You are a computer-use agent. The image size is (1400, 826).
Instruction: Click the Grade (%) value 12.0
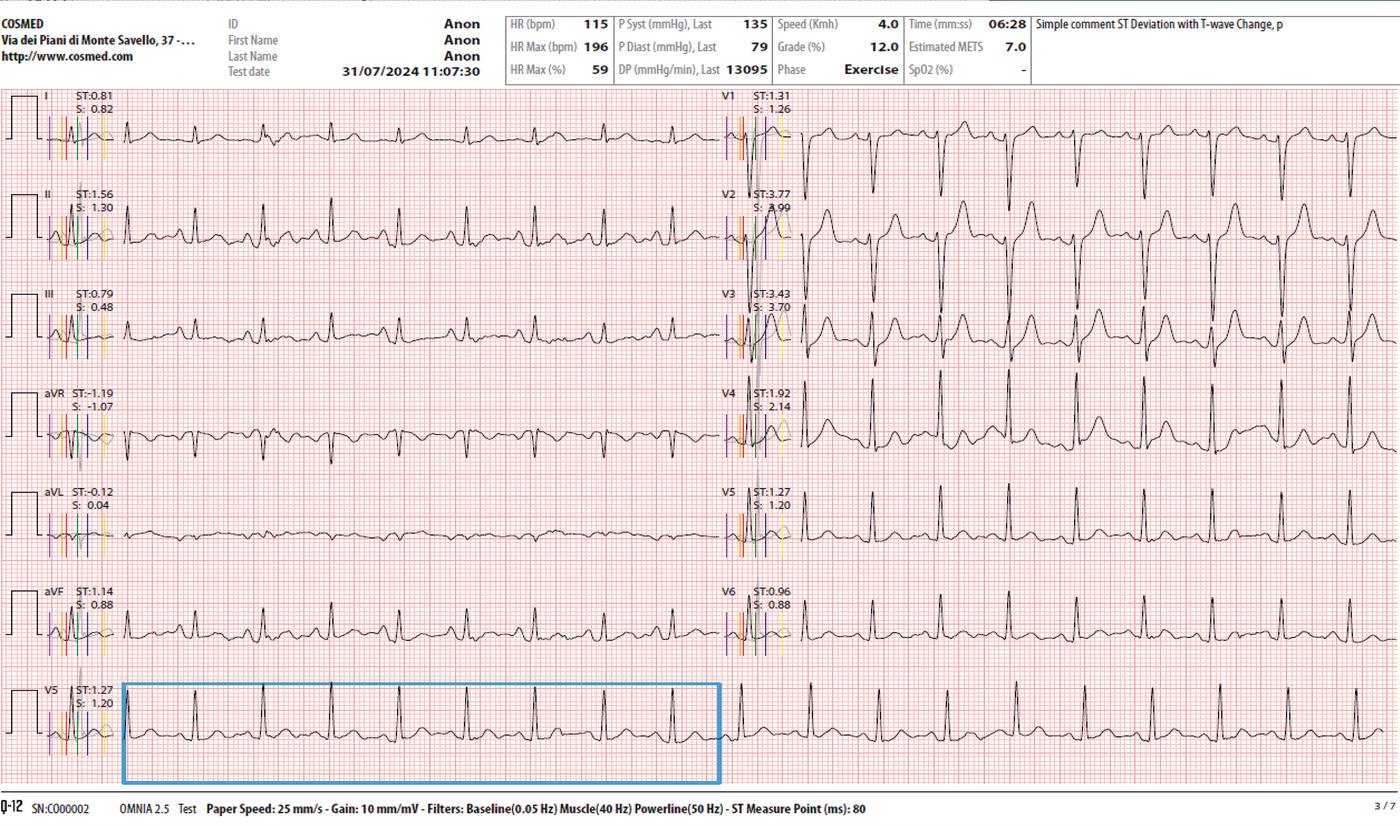point(884,47)
